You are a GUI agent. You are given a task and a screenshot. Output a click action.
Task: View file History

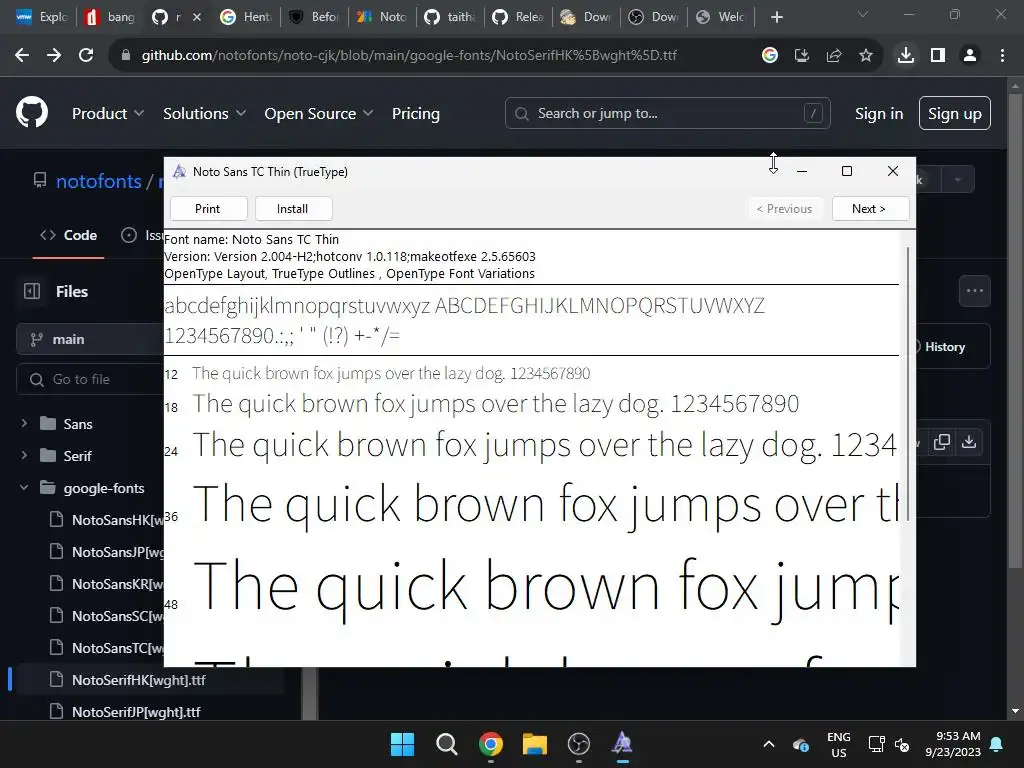pyautogui.click(x=944, y=347)
